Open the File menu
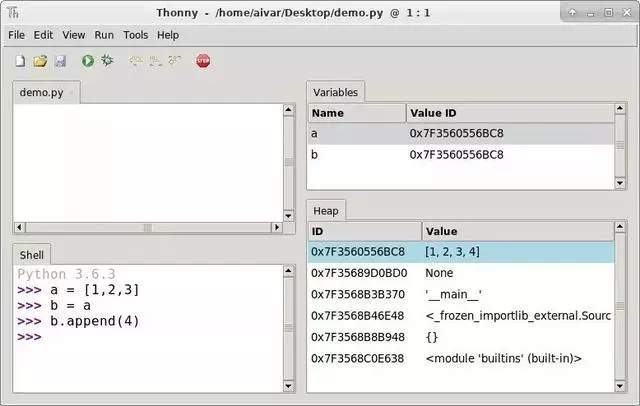This screenshot has width=640, height=406. pyautogui.click(x=16, y=35)
